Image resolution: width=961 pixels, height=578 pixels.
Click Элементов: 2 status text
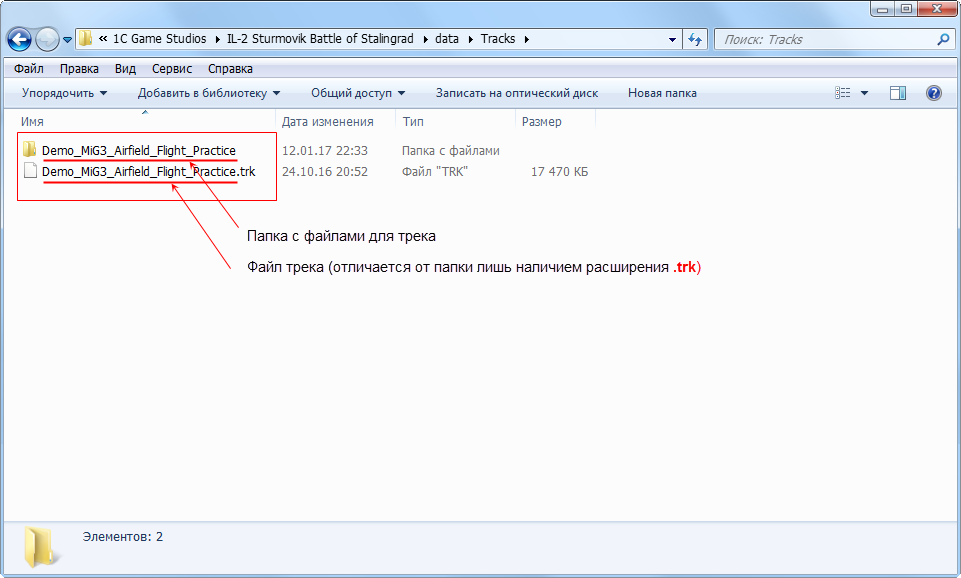coord(123,536)
